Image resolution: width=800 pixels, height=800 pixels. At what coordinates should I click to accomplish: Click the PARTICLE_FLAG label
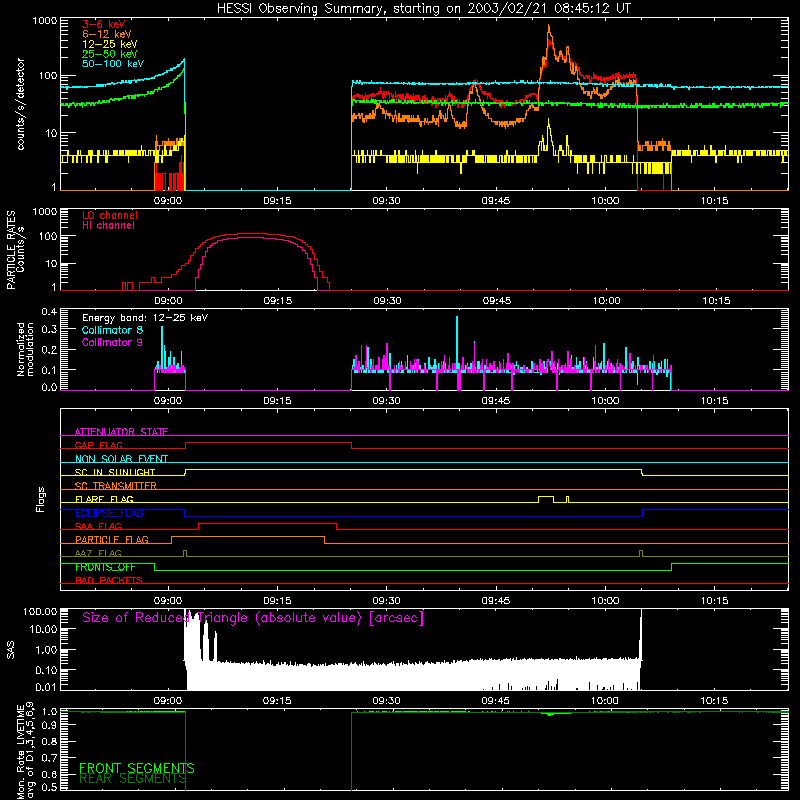coord(112,539)
